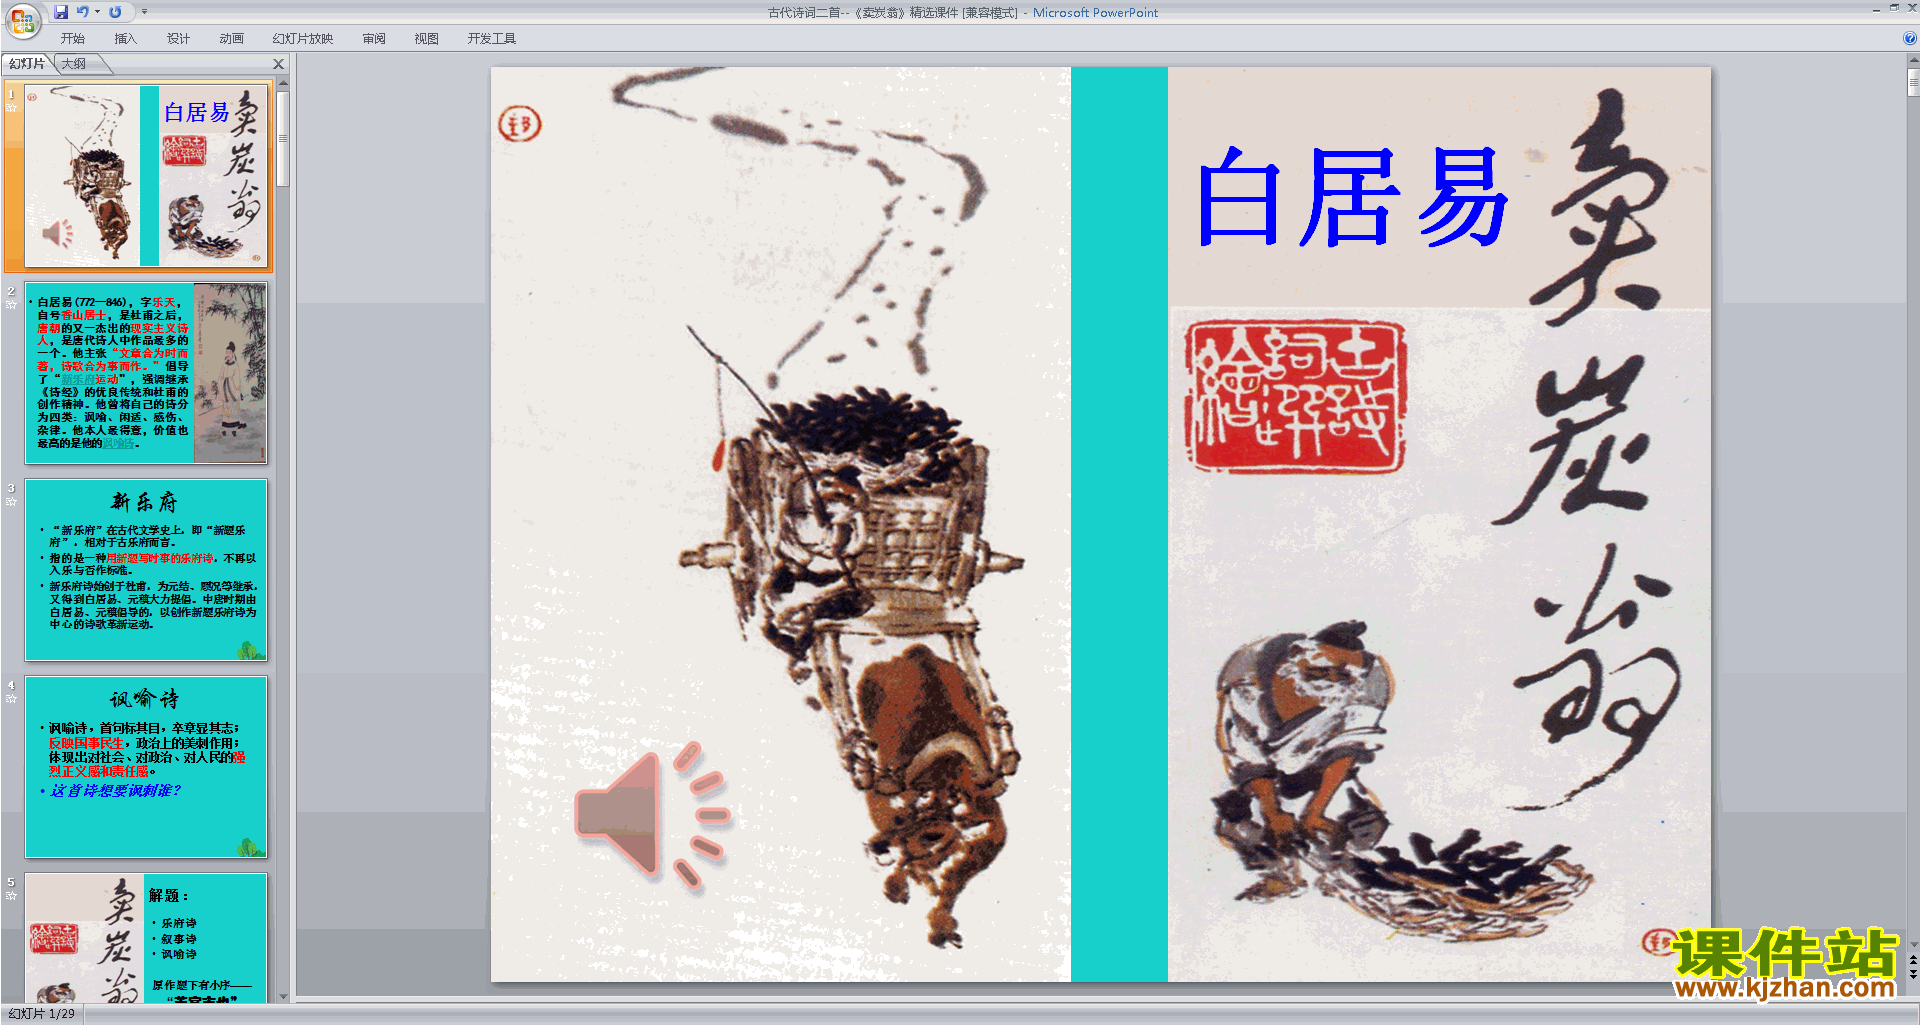Screen dimensions: 1920x1025
Task: Save the presentation with the floppy icon
Action: click(61, 12)
